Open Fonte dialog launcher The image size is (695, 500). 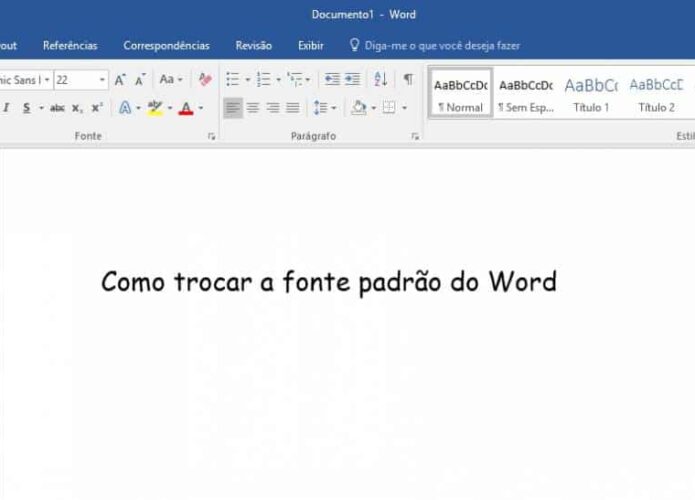211,137
